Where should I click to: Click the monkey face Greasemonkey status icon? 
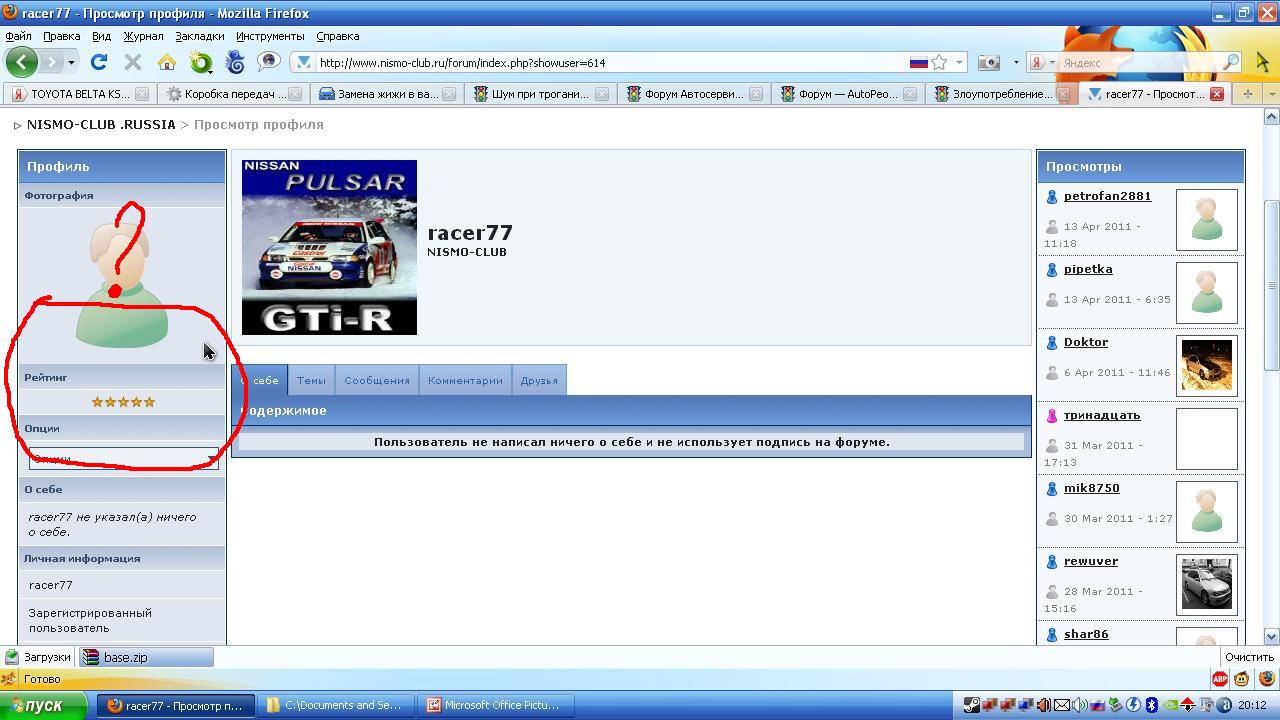1242,679
